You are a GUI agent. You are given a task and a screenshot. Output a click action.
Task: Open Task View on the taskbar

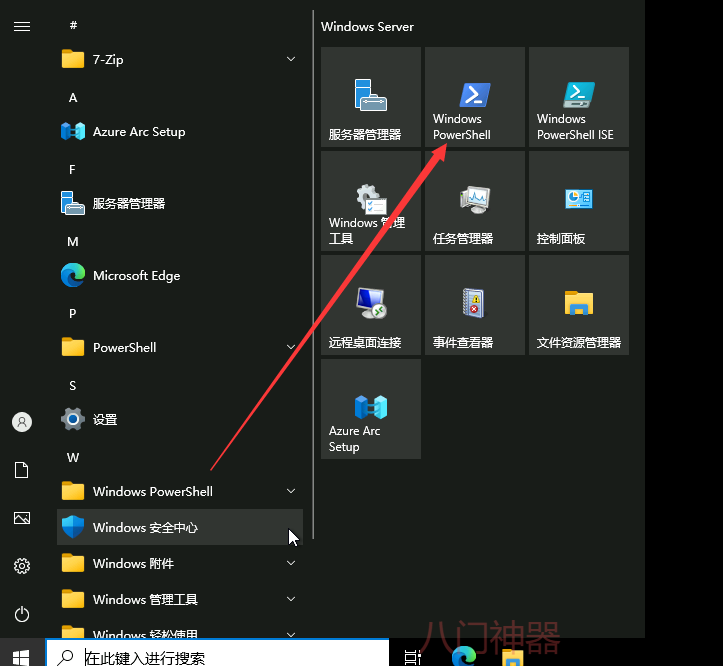[x=412, y=657]
